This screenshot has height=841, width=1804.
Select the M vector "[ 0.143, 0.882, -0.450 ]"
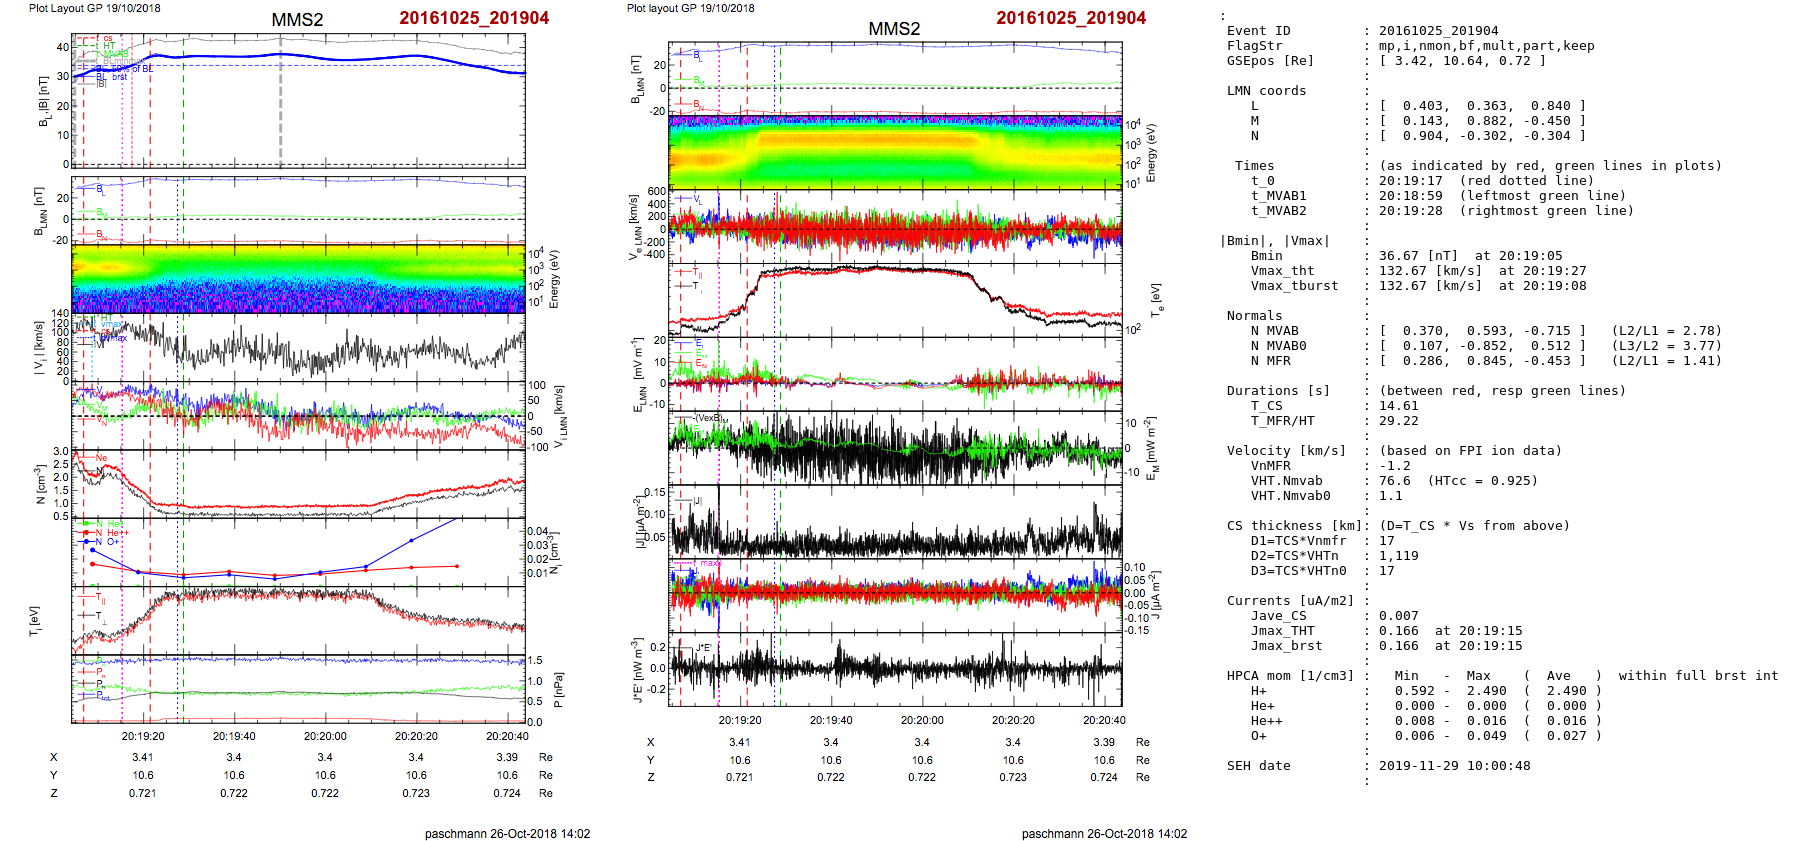pyautogui.click(x=1483, y=121)
